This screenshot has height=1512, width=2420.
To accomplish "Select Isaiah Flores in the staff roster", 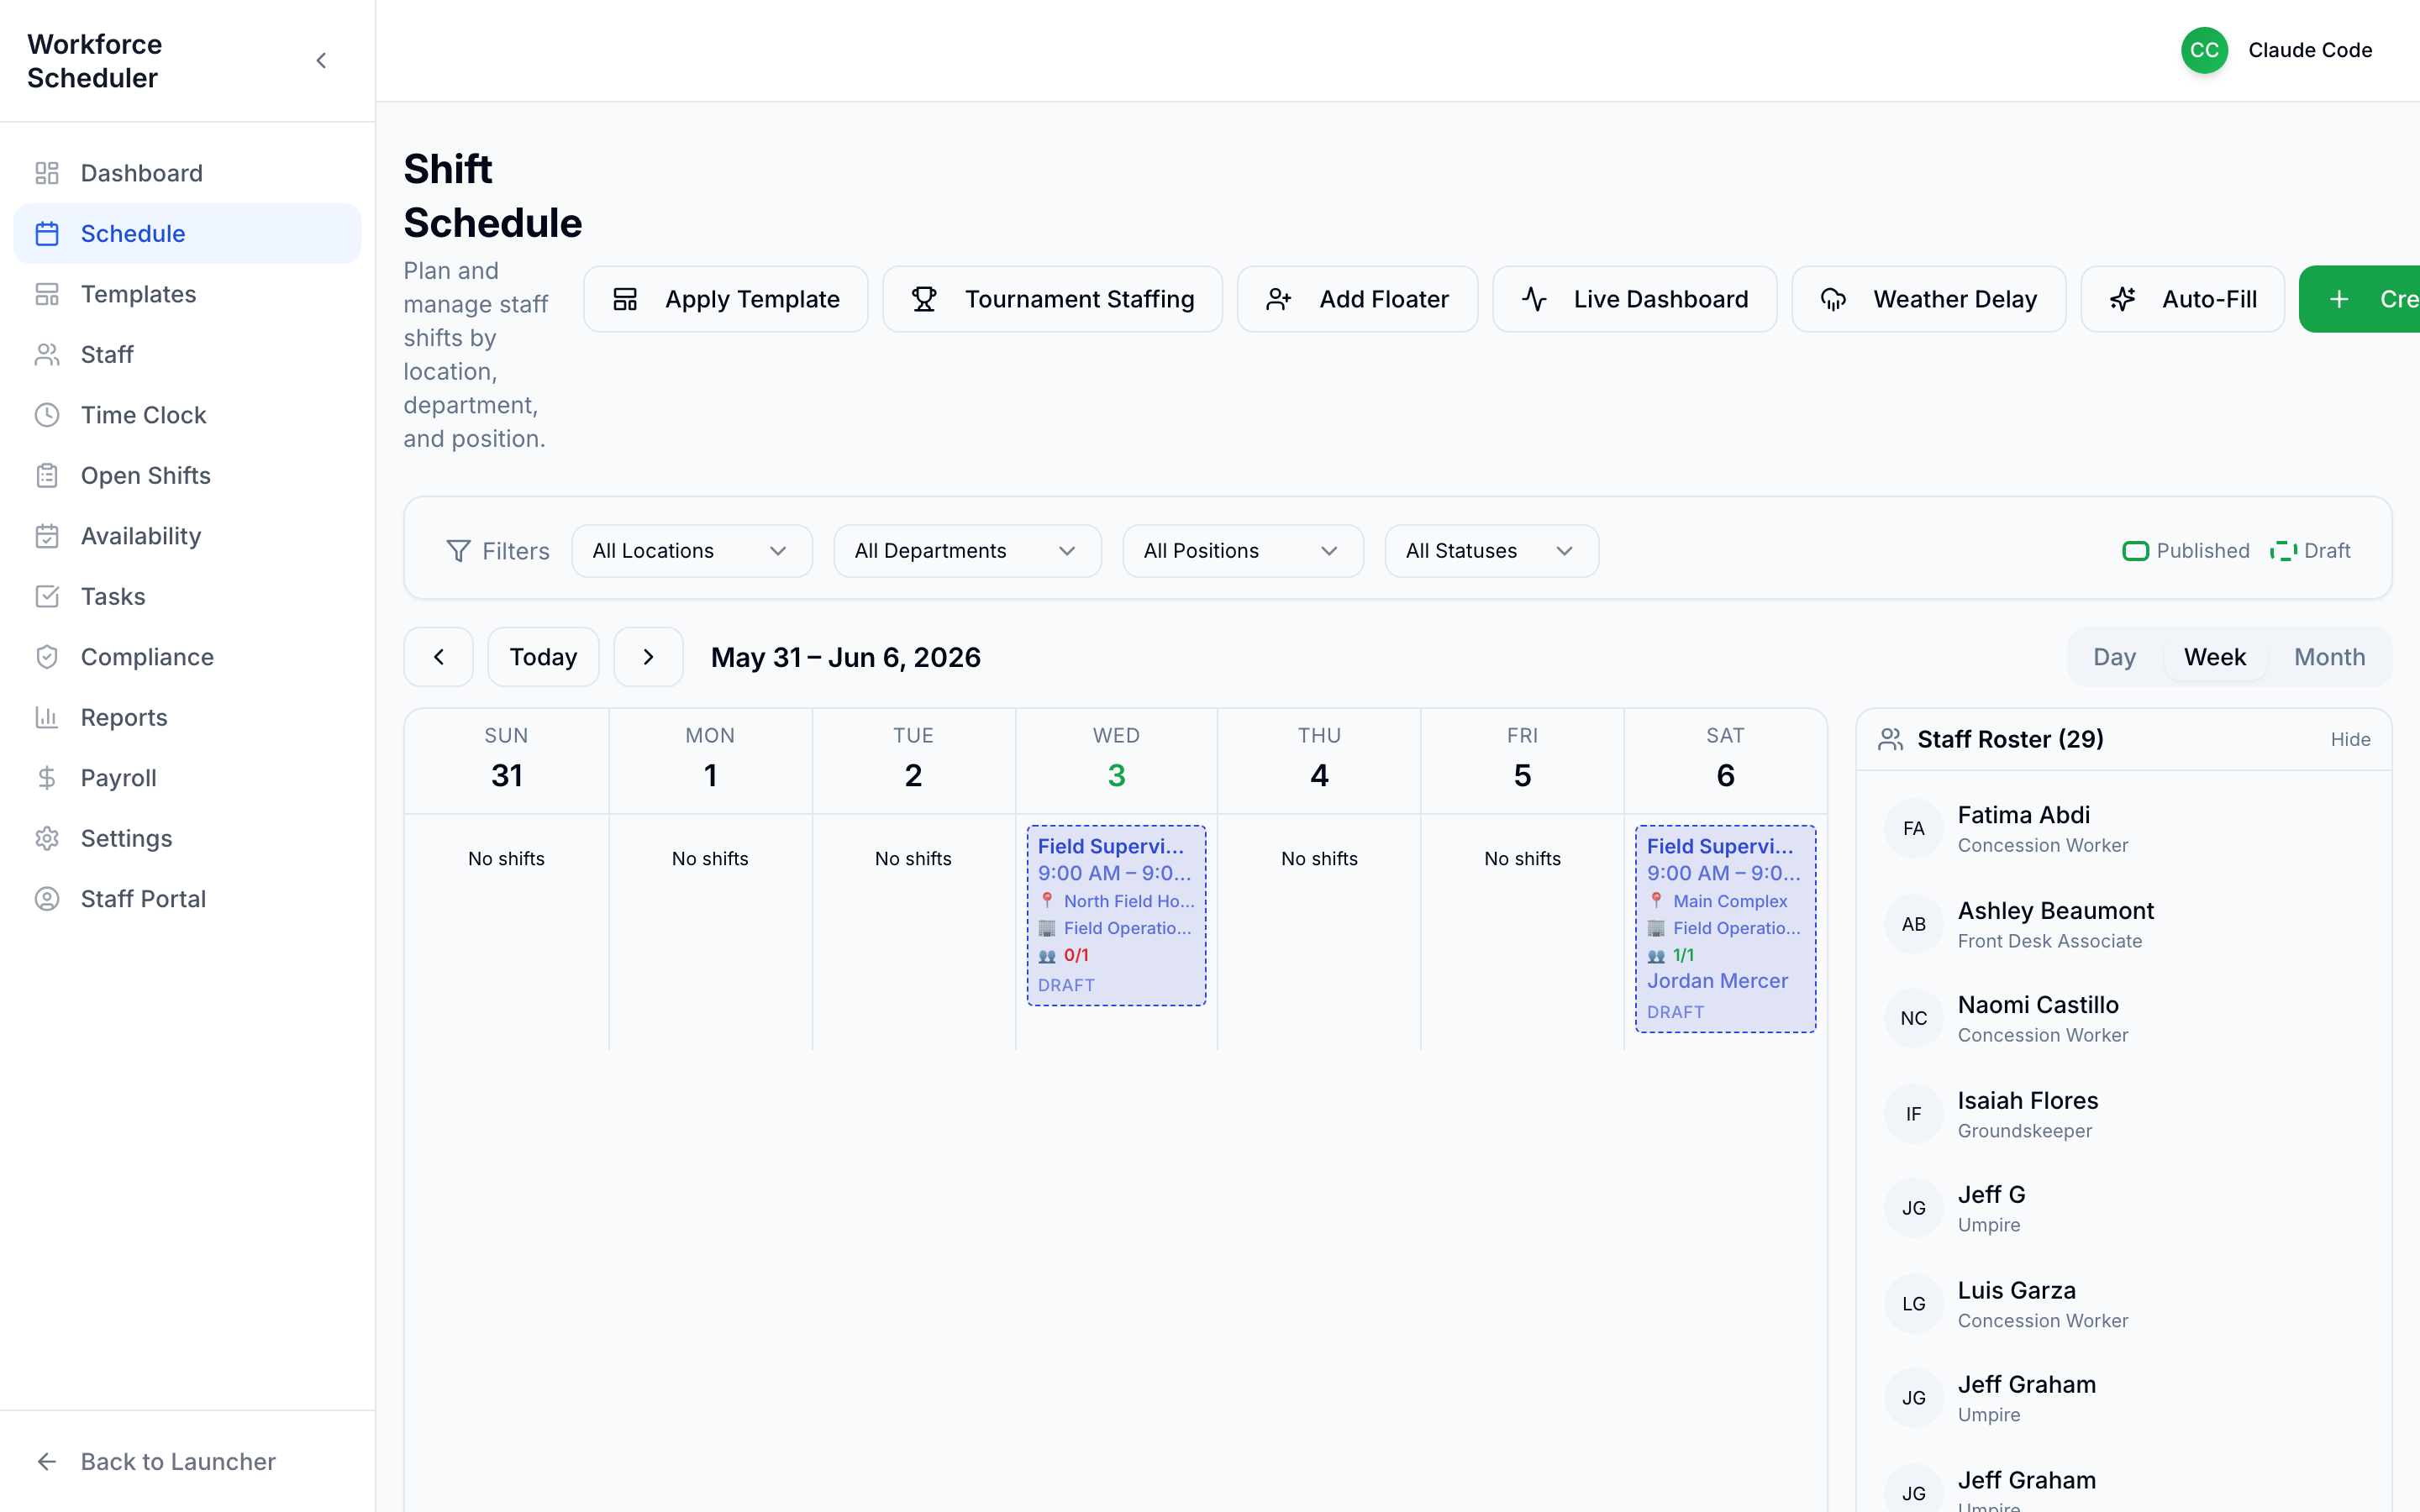I will [x=2124, y=1114].
